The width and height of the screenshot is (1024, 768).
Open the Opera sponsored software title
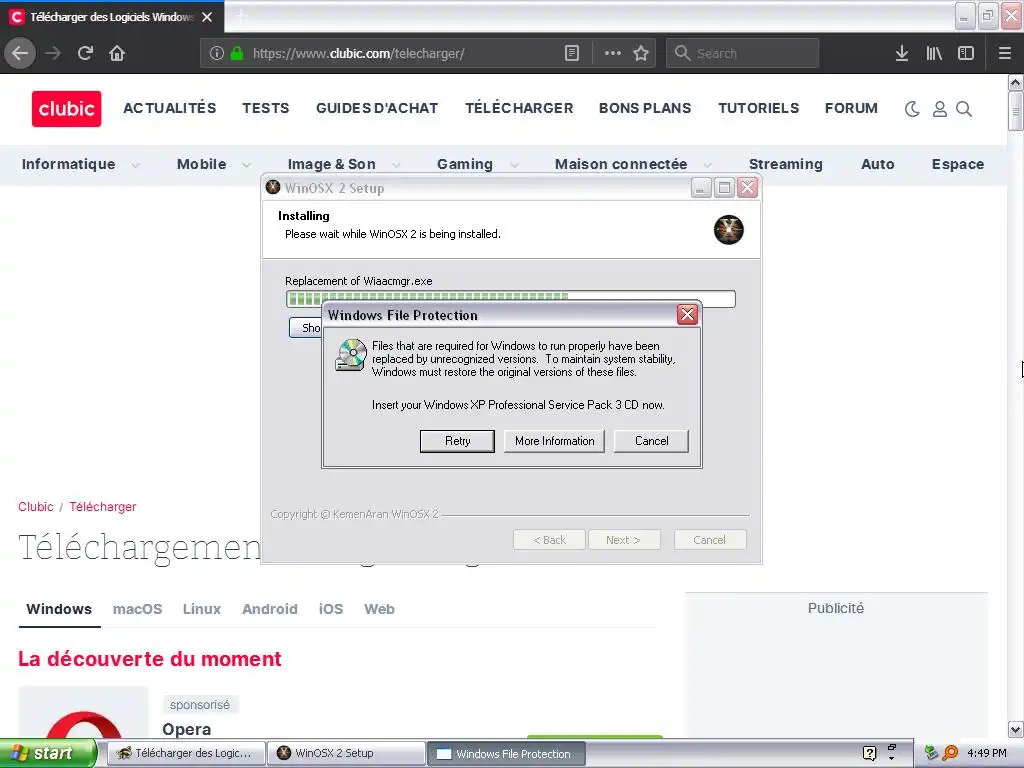pos(186,729)
